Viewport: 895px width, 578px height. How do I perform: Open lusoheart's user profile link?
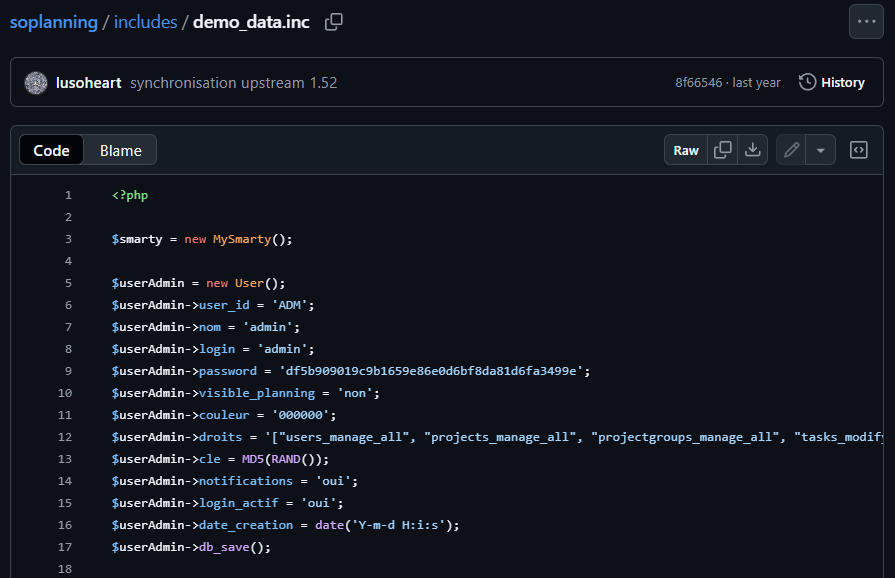(89, 83)
